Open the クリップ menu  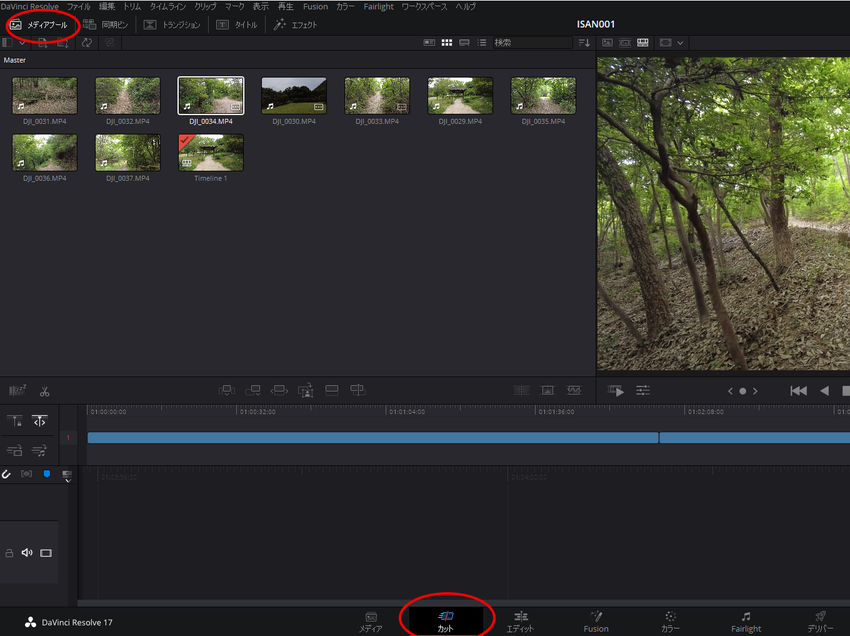[205, 7]
